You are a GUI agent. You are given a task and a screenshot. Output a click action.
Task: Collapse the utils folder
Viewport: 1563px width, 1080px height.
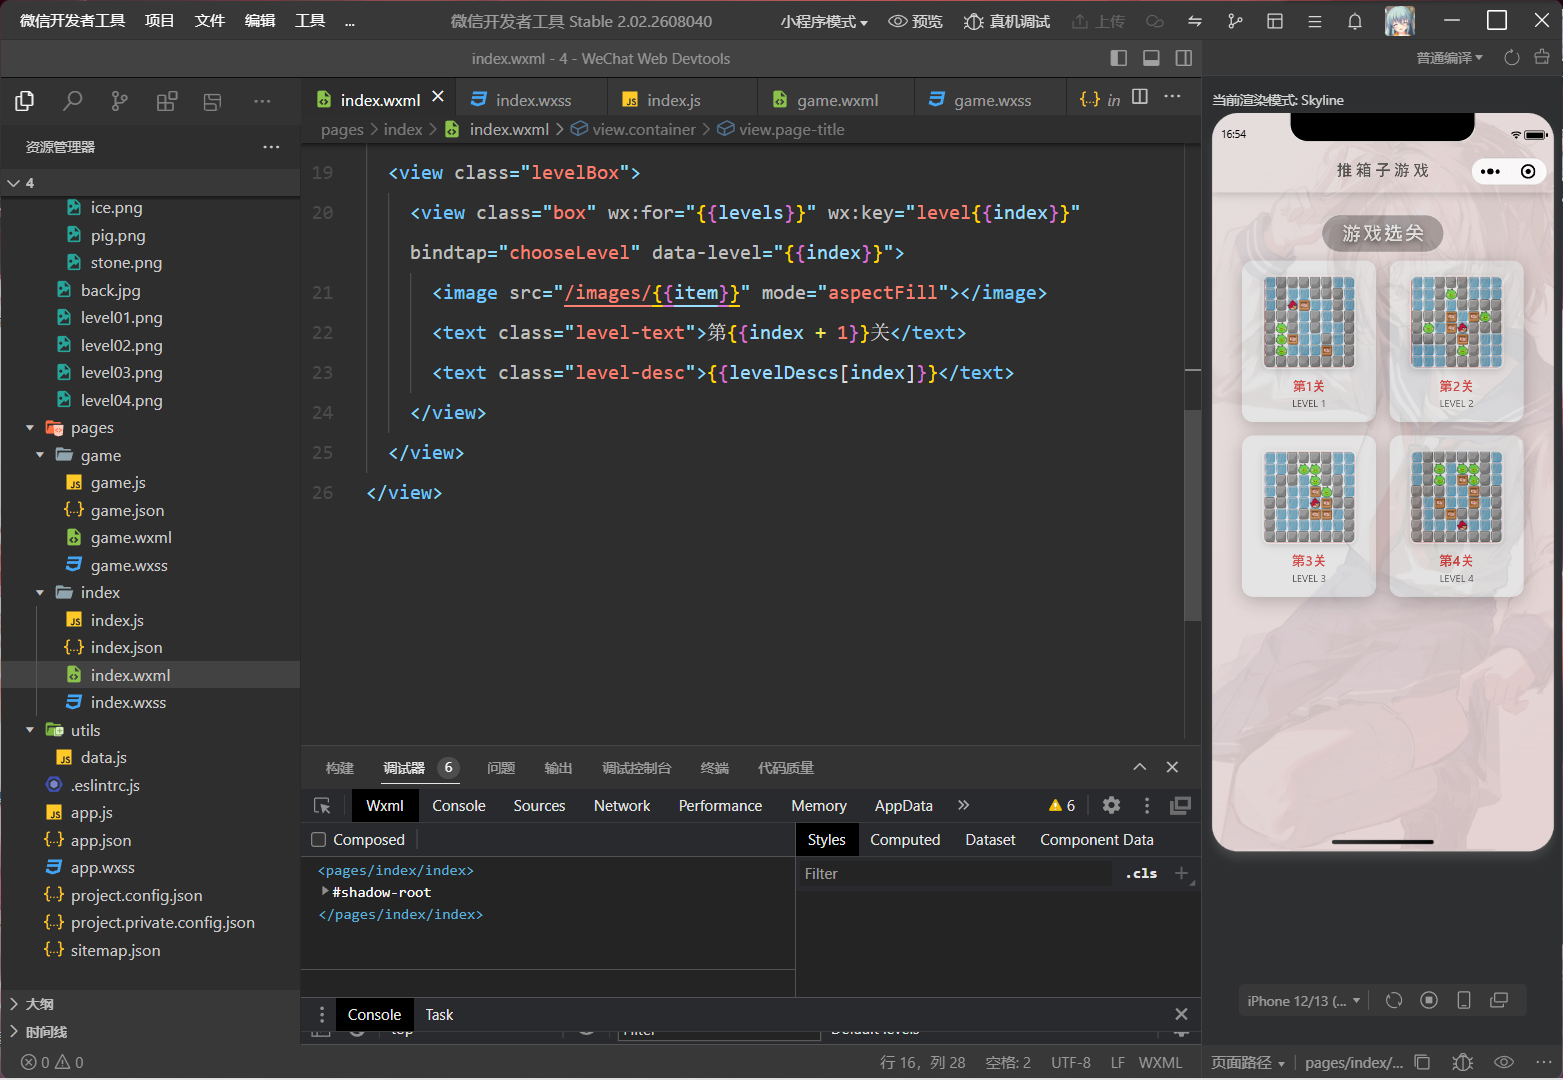point(30,730)
